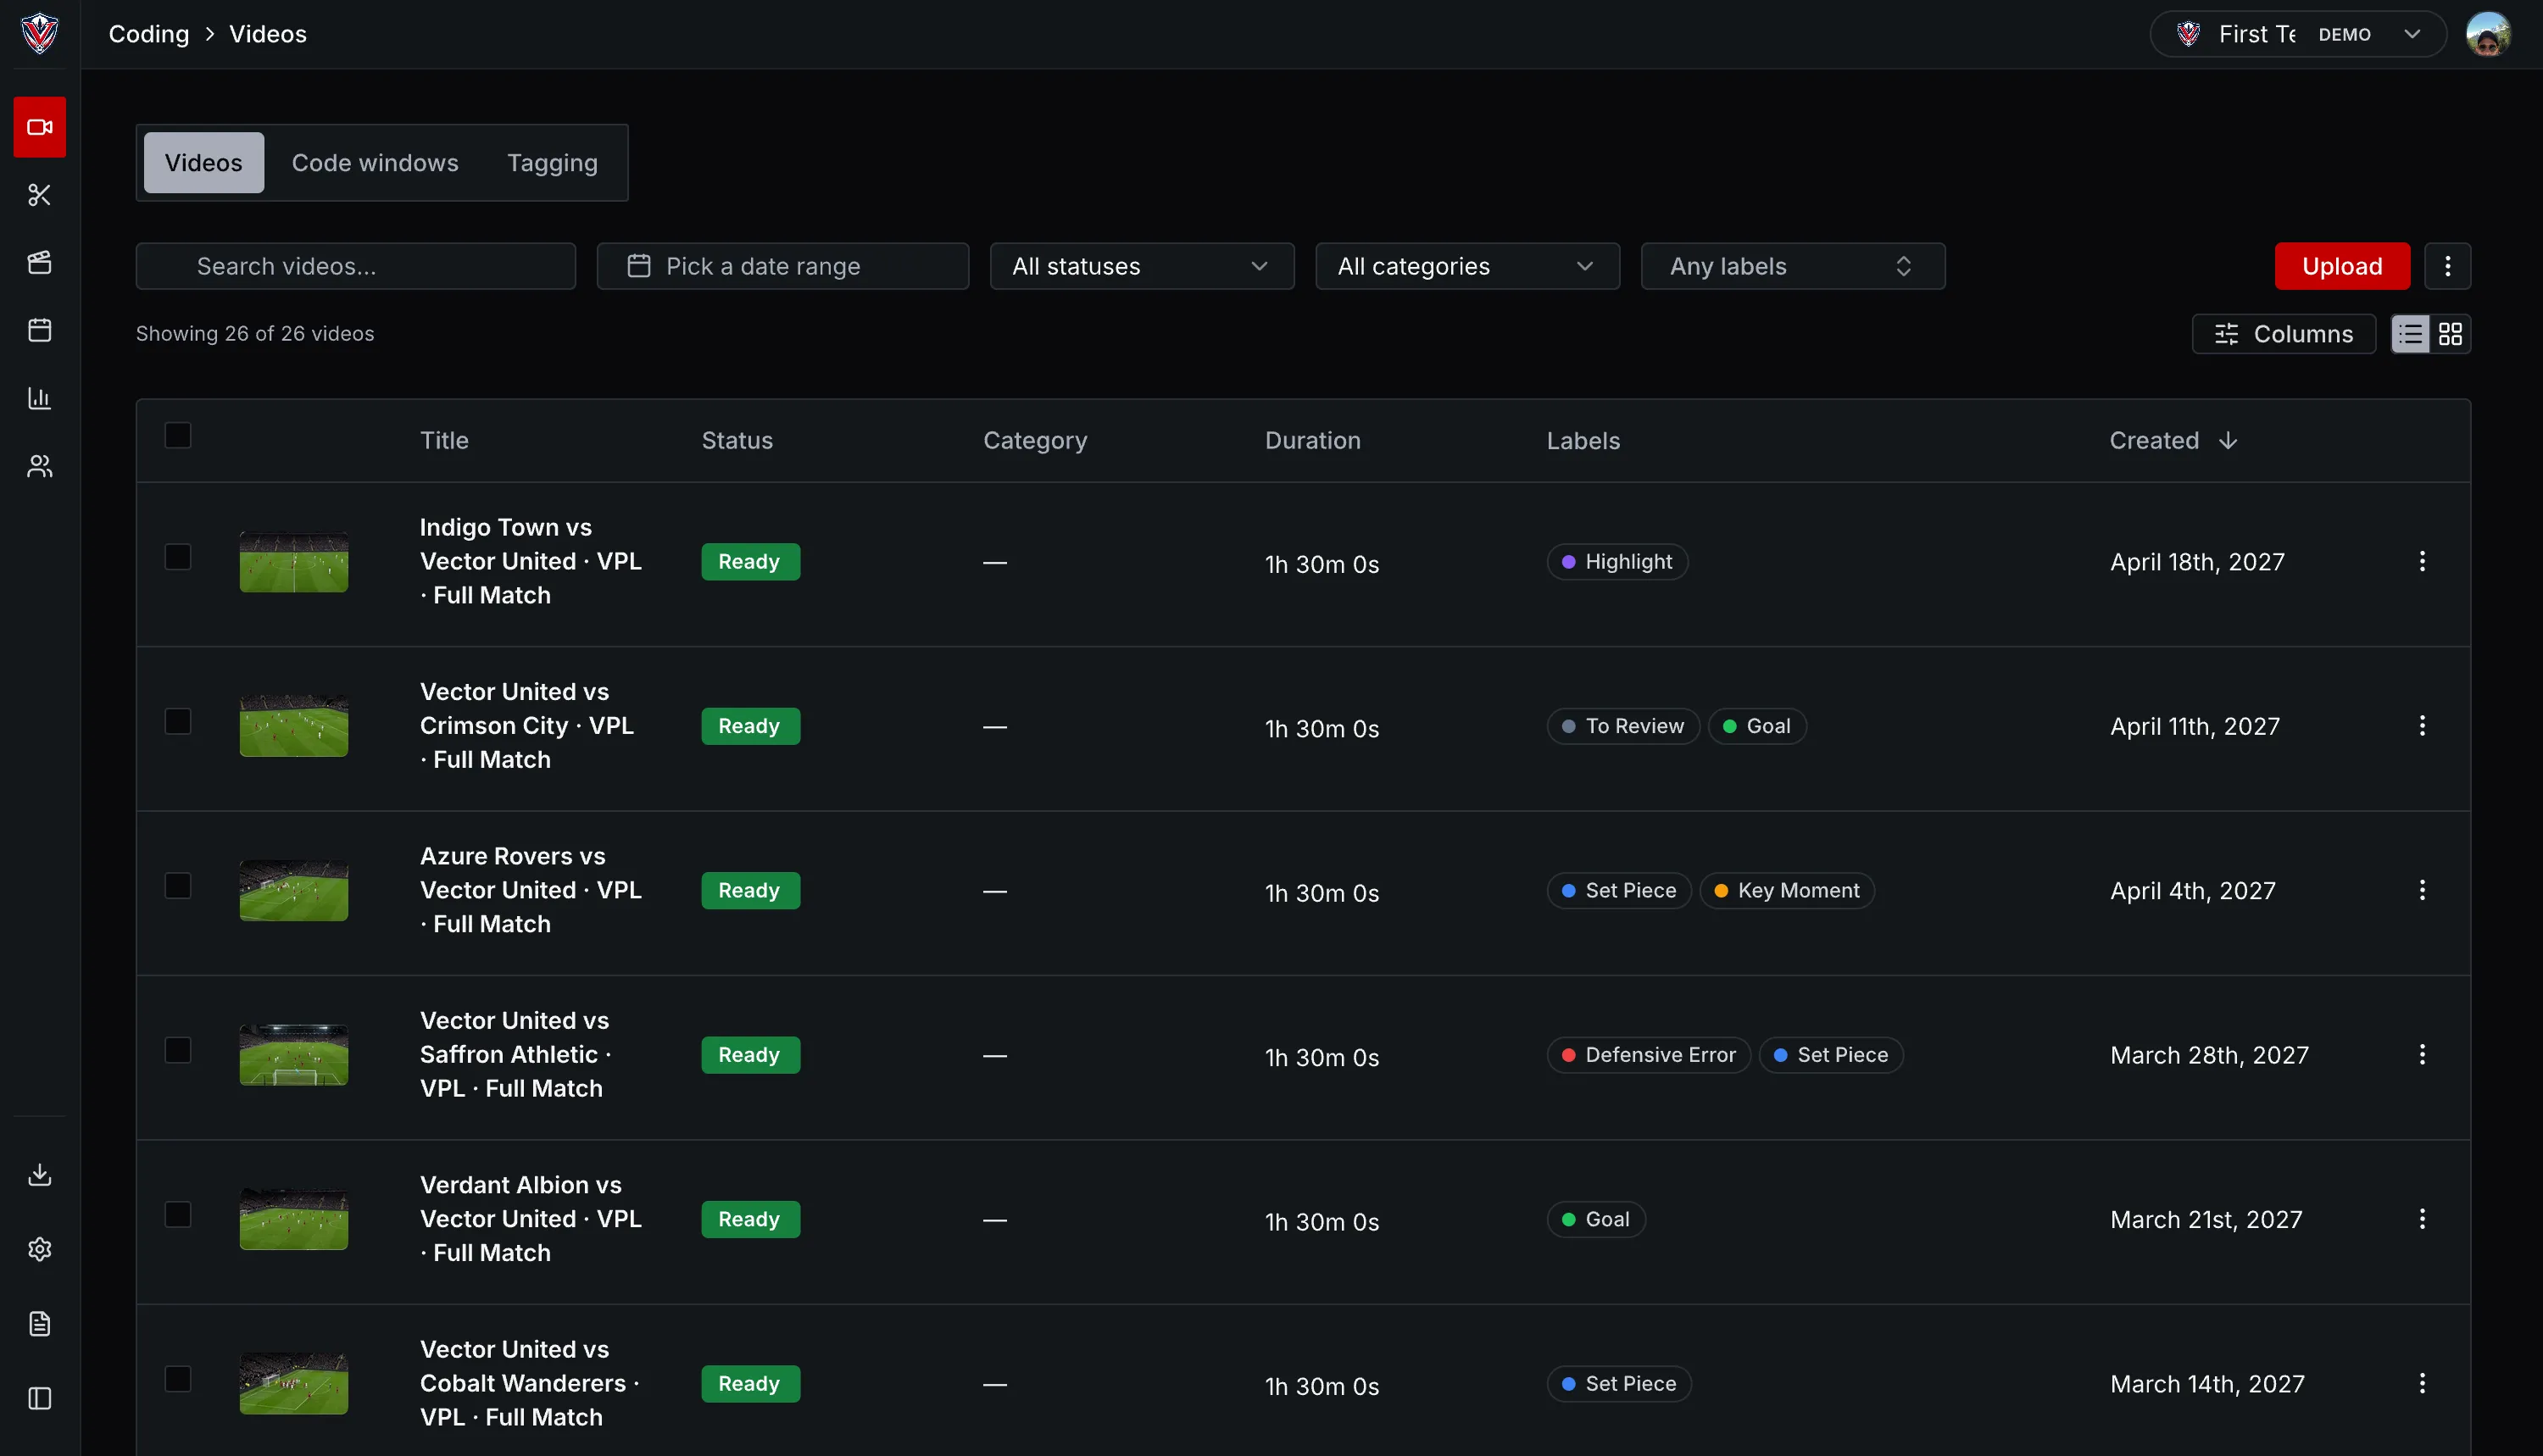Click in the Search videos field
The width and height of the screenshot is (2543, 1456).
[x=356, y=266]
